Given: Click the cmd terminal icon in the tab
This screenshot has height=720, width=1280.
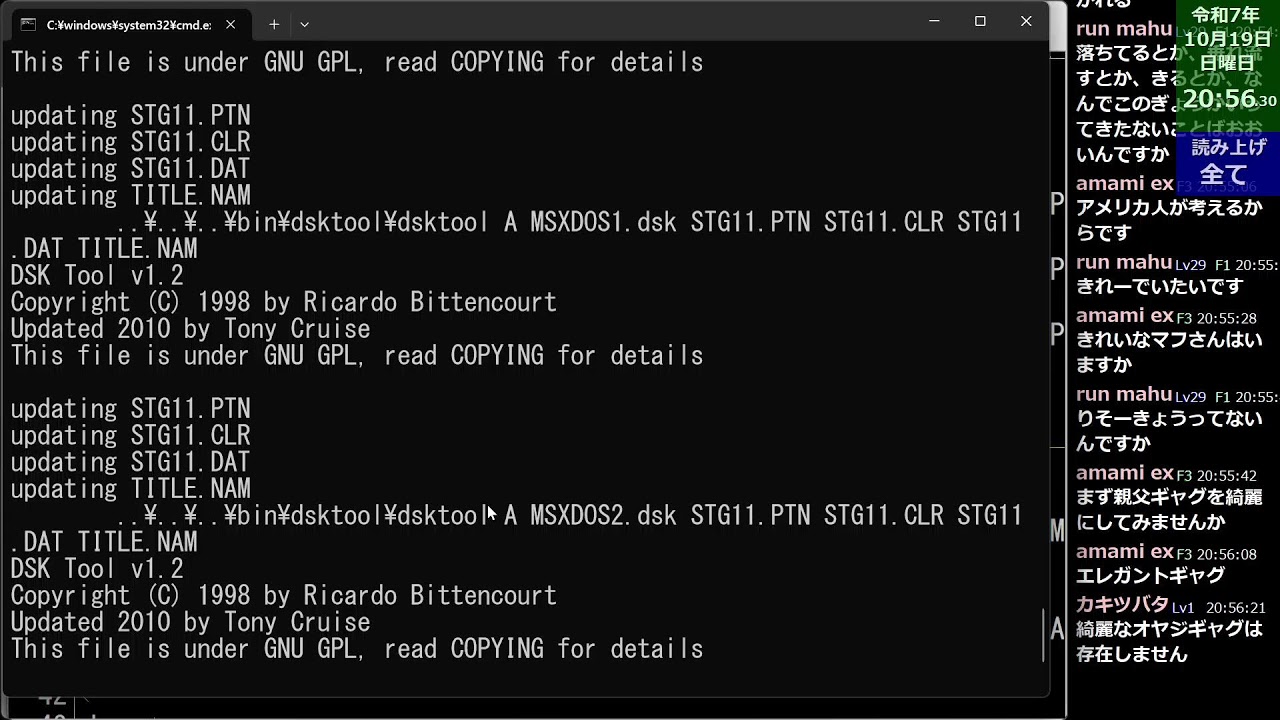Looking at the screenshot, I should pos(28,24).
